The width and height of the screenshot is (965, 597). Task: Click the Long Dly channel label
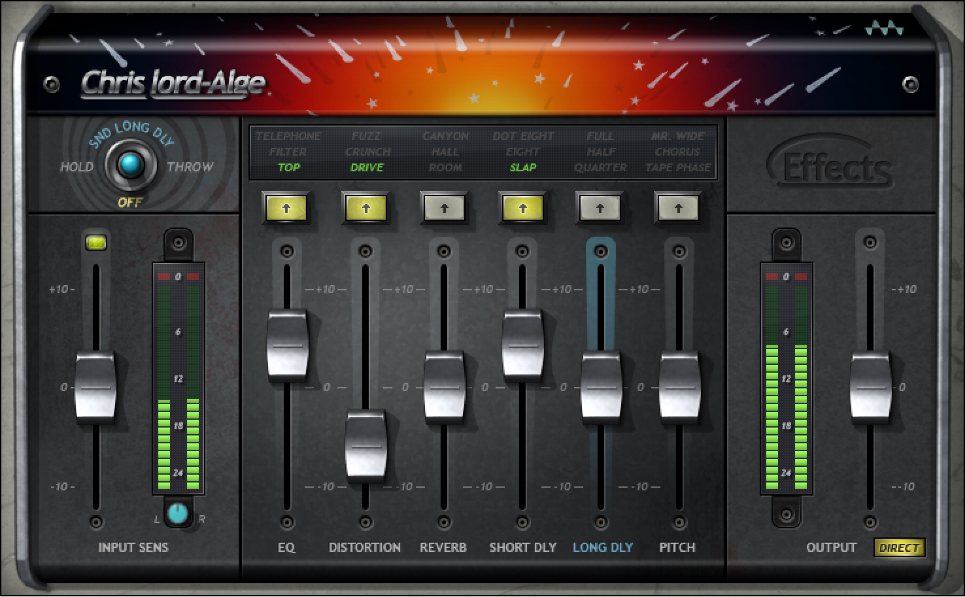(602, 547)
